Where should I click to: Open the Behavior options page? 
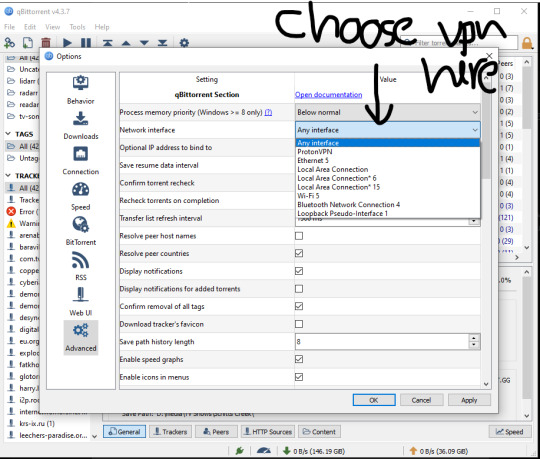point(81,90)
